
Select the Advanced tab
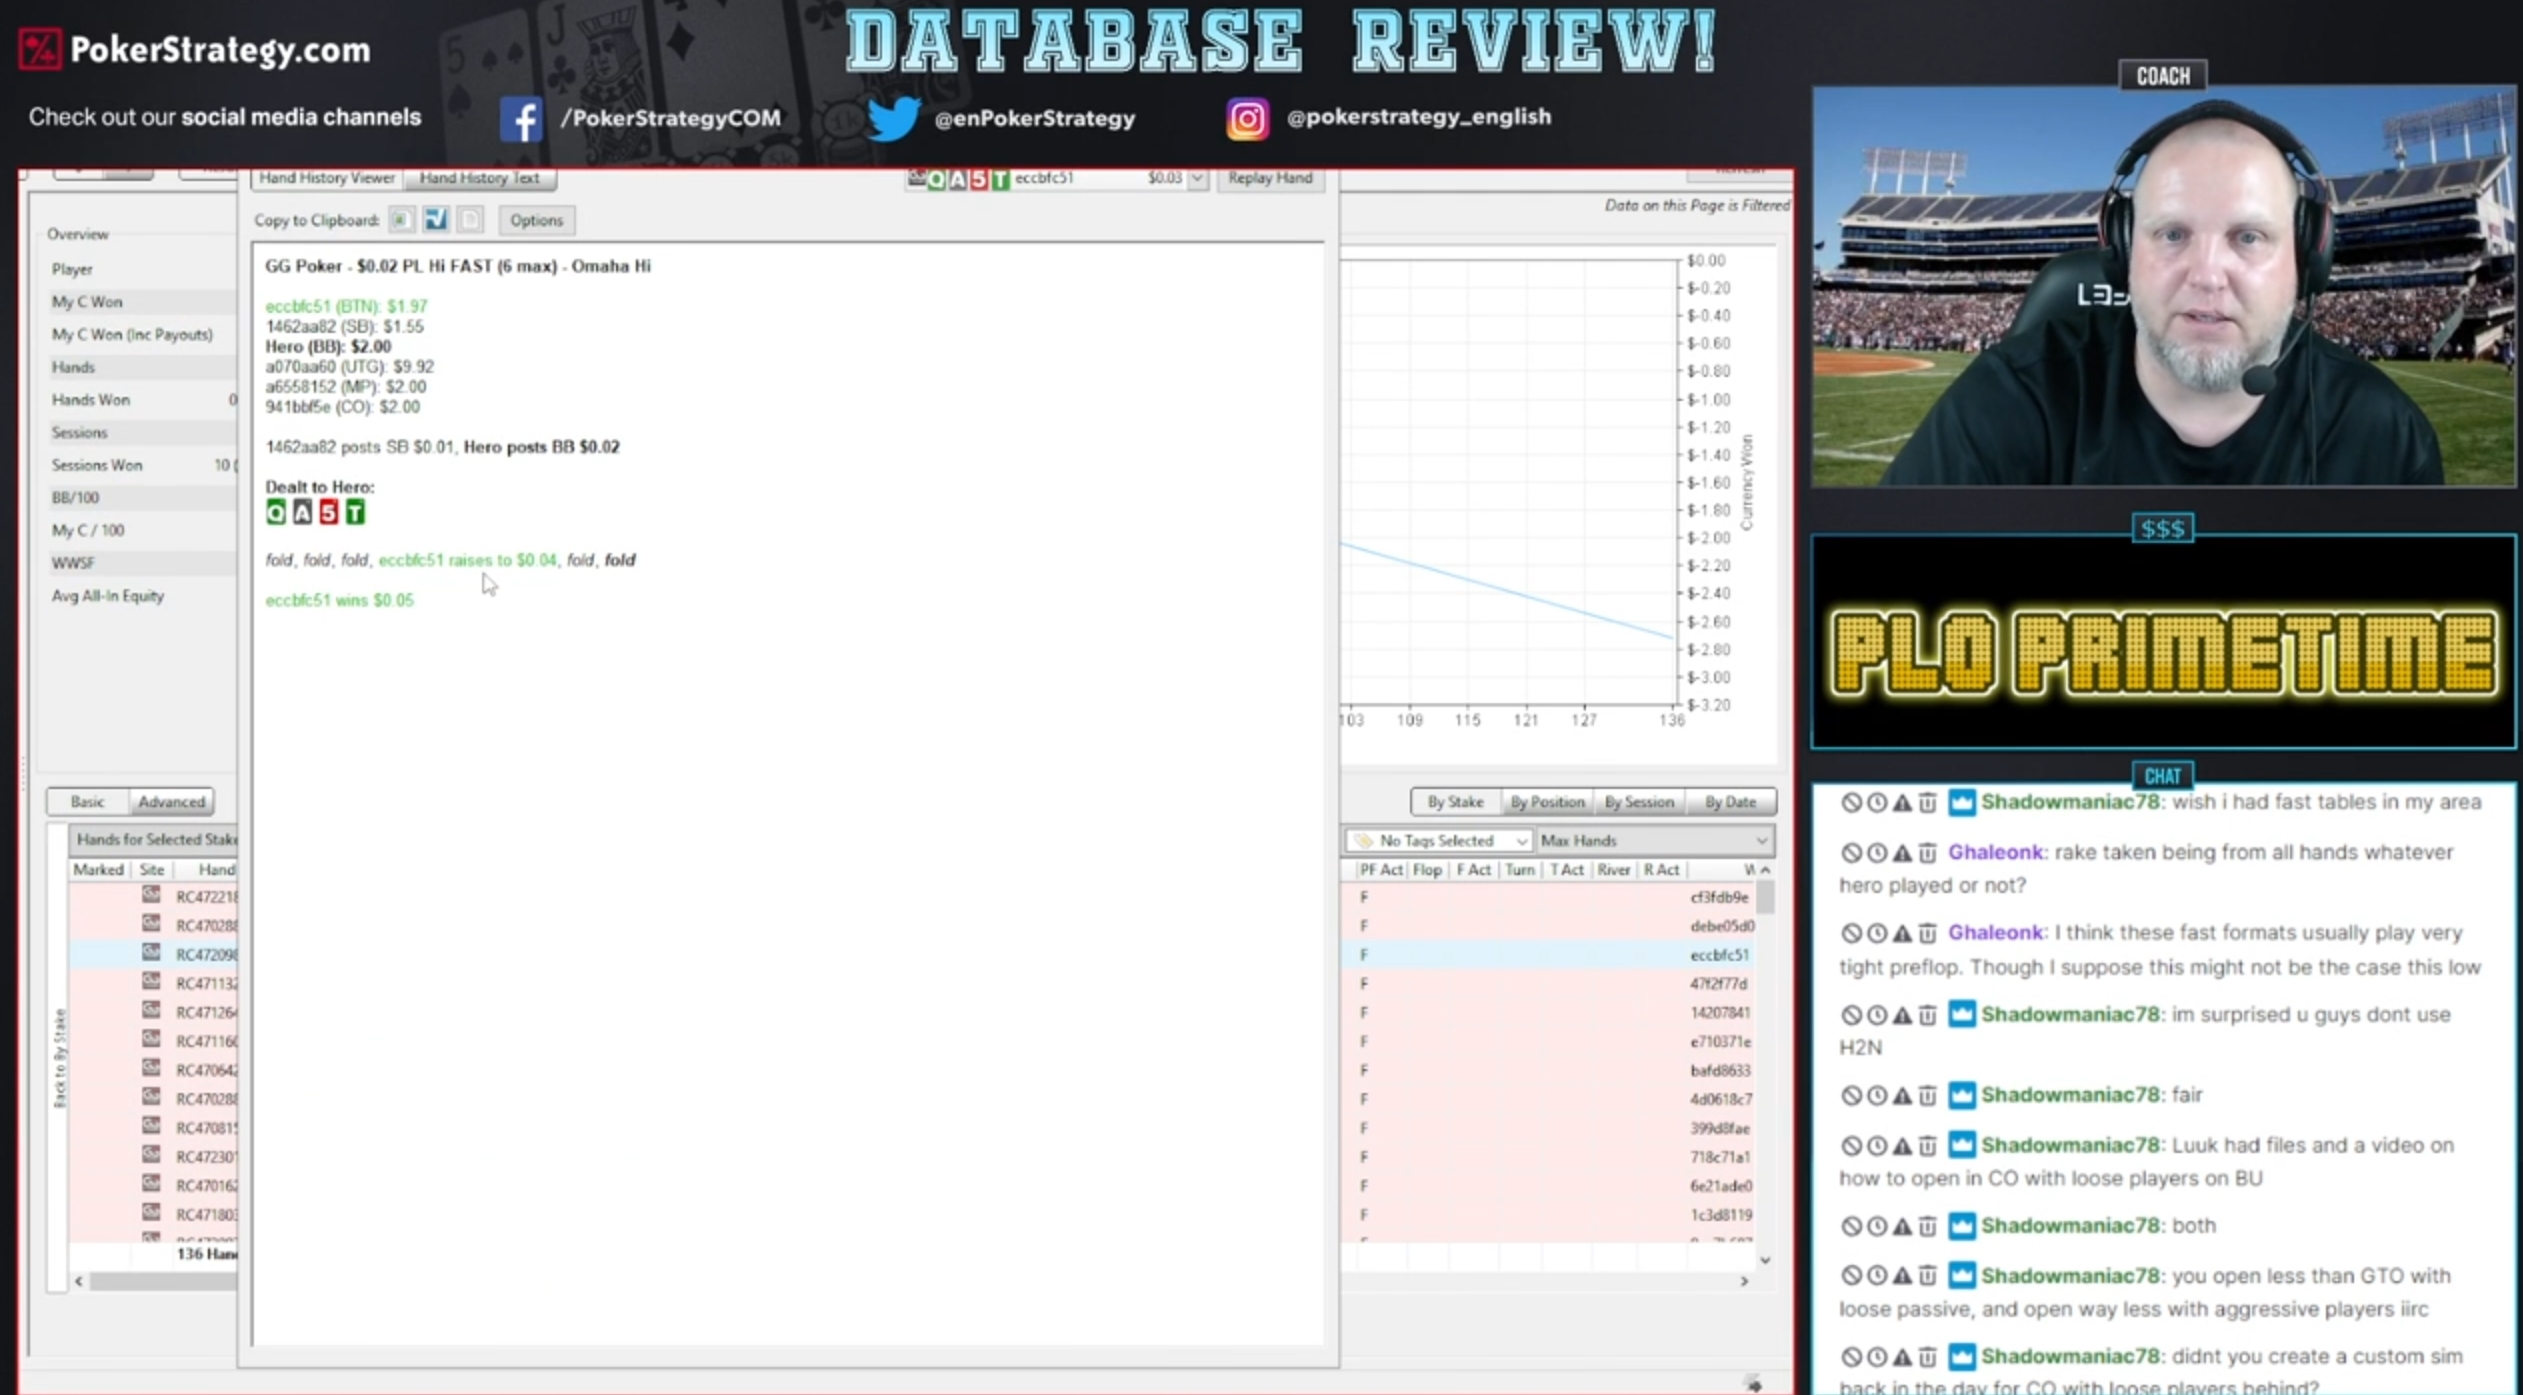click(x=172, y=802)
